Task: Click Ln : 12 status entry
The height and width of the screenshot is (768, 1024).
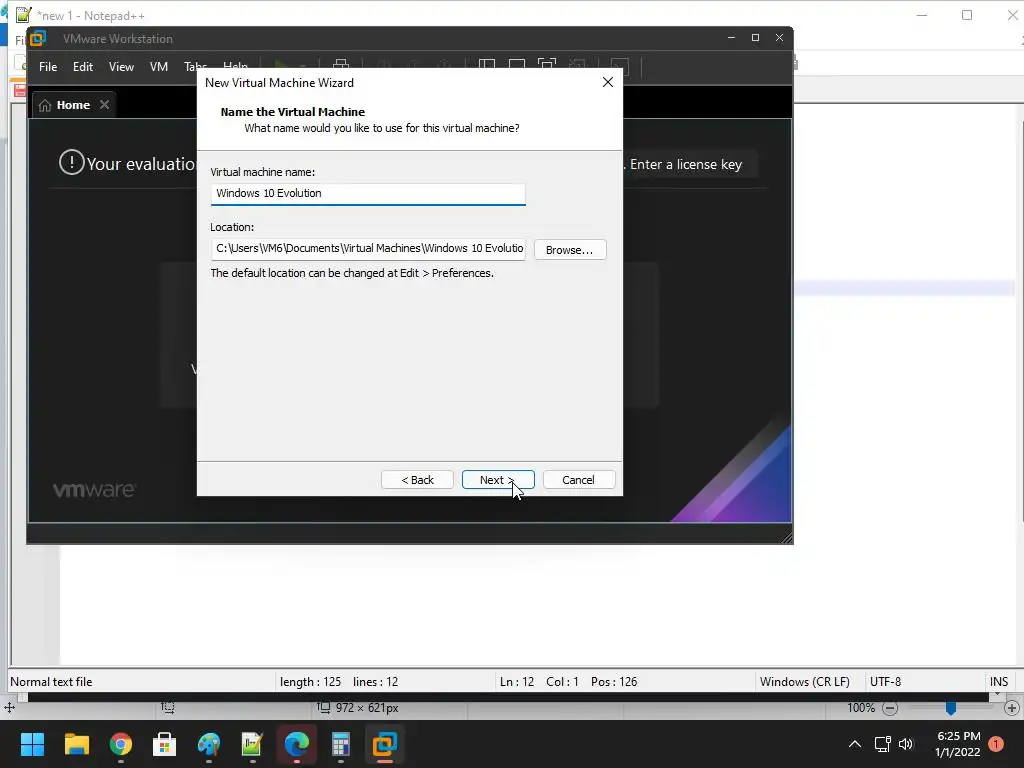Action: click(x=517, y=682)
